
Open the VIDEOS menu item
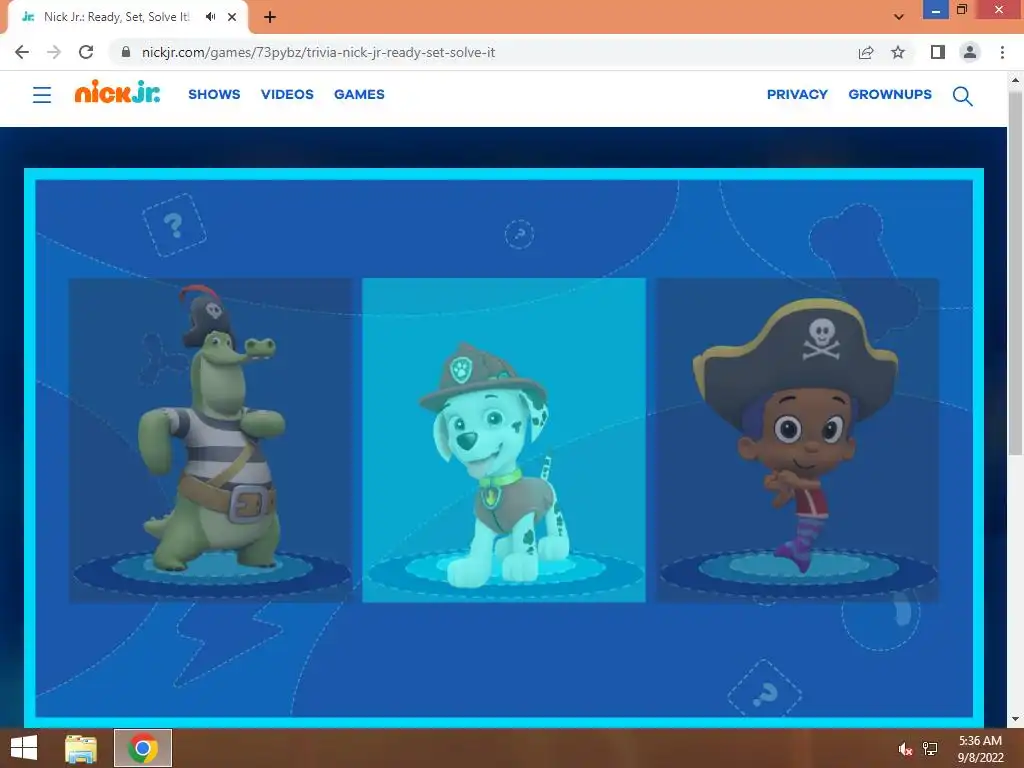(287, 94)
